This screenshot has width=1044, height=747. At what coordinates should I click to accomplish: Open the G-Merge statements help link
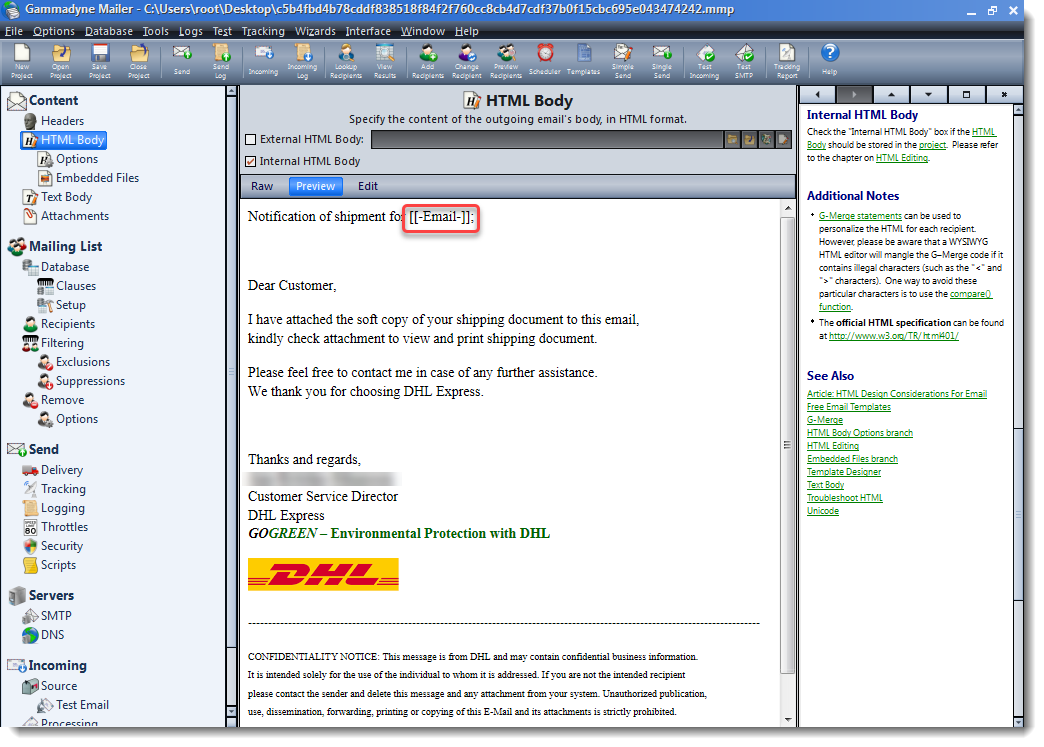[860, 216]
